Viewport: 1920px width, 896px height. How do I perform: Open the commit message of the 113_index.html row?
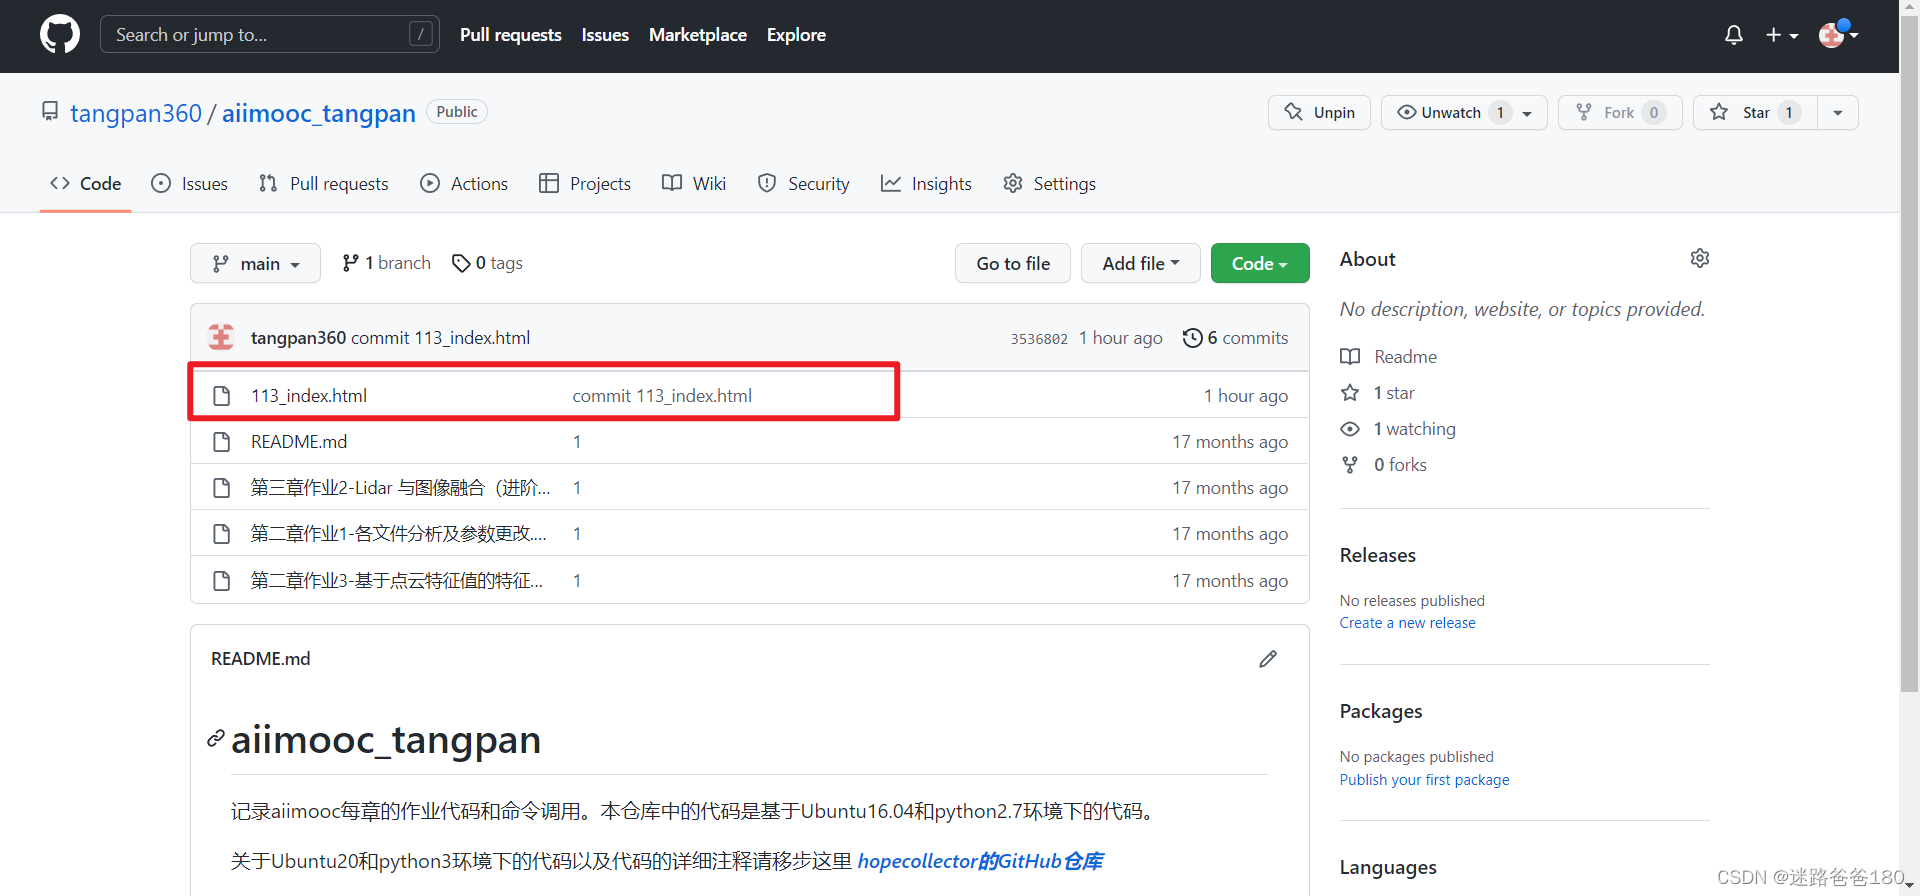click(662, 396)
